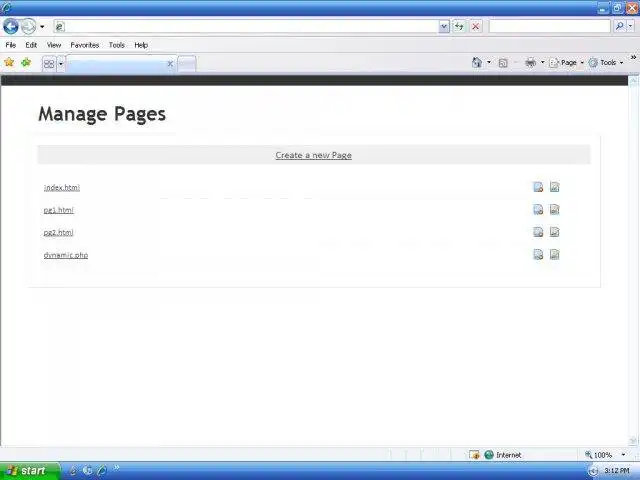Click the gray page icon for dynamic.php

[x=554, y=254]
